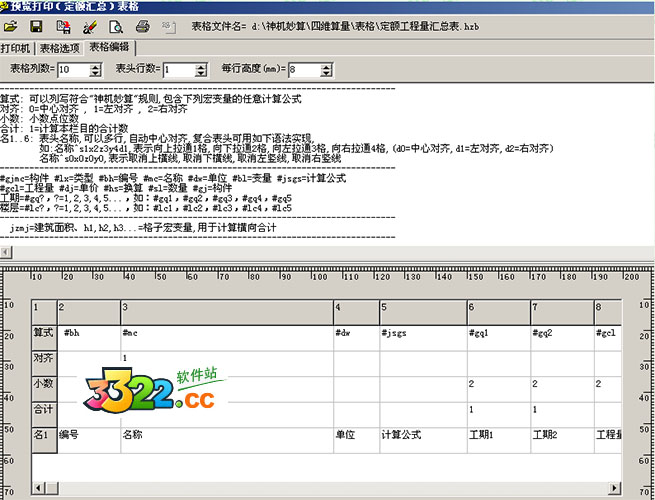Click the save-as document icon
Viewport: 655px width, 500px height.
(x=63, y=27)
